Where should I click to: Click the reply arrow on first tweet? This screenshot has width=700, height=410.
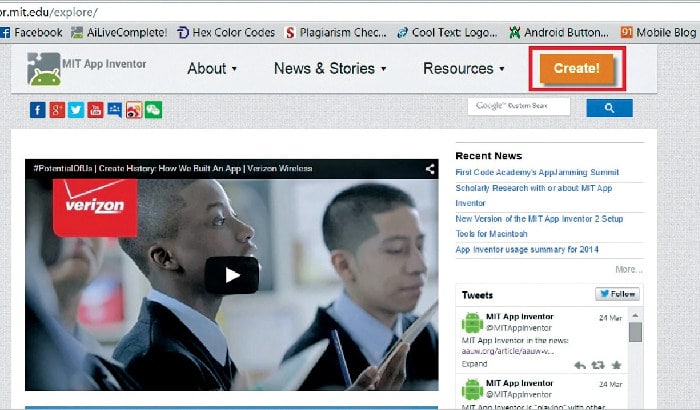point(579,366)
